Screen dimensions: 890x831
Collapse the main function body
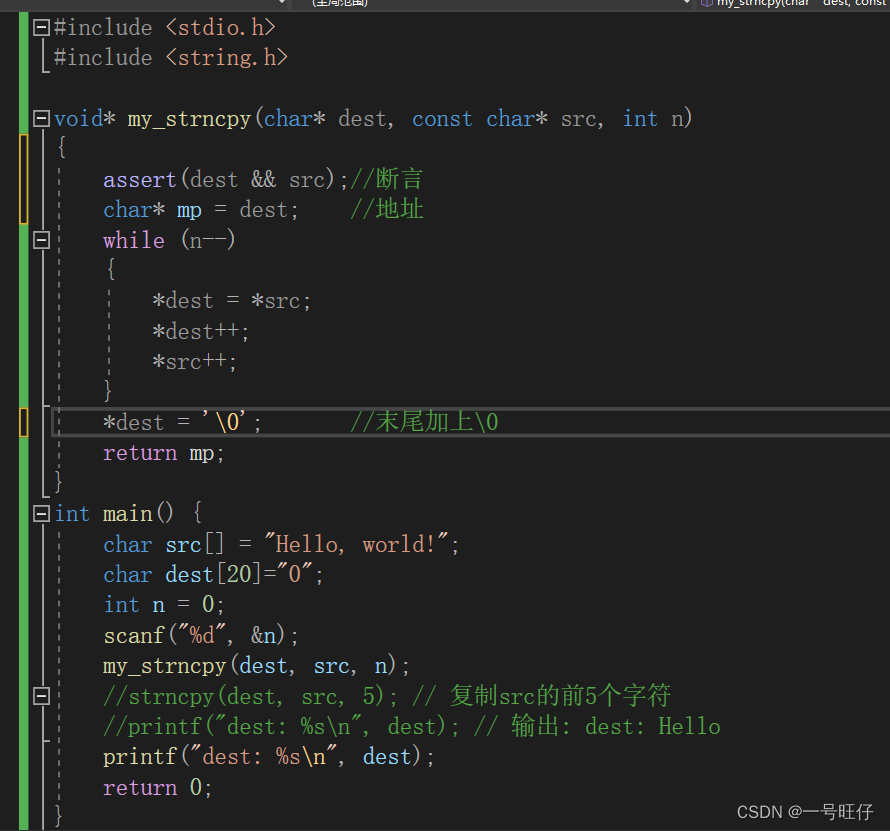tap(41, 513)
